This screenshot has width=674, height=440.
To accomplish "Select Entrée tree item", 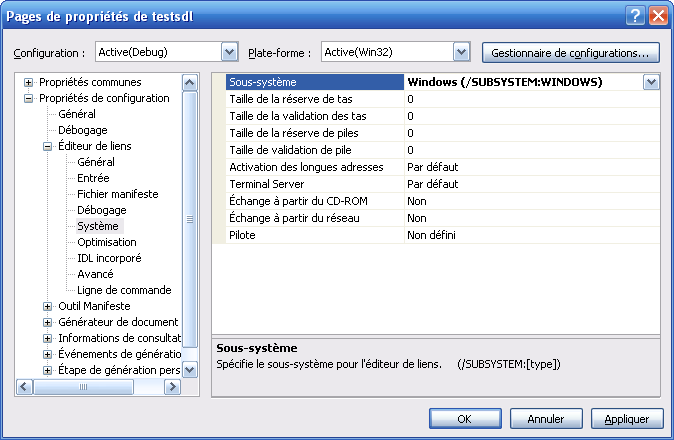I will pyautogui.click(x=93, y=178).
